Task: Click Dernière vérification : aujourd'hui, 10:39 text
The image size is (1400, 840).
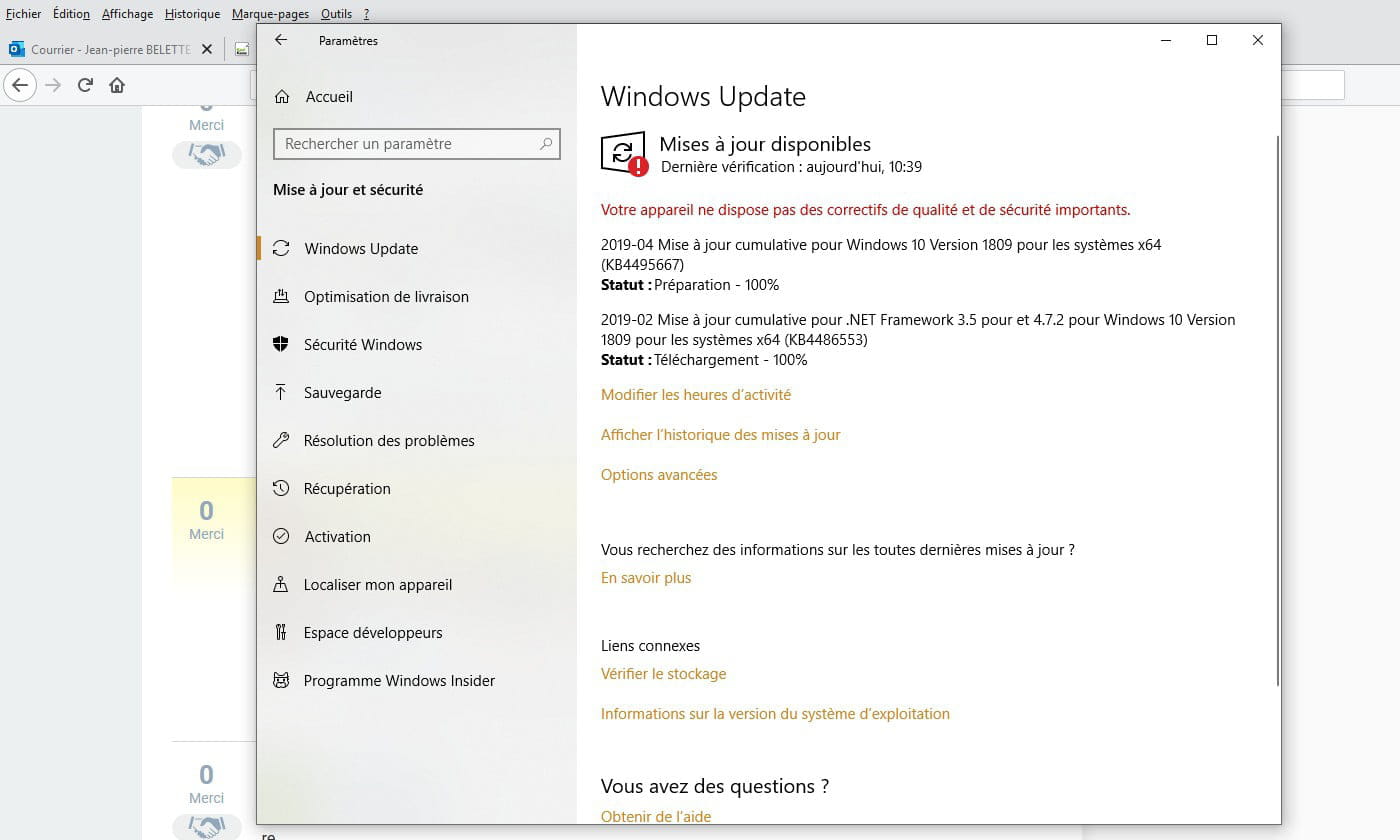Action: (791, 167)
